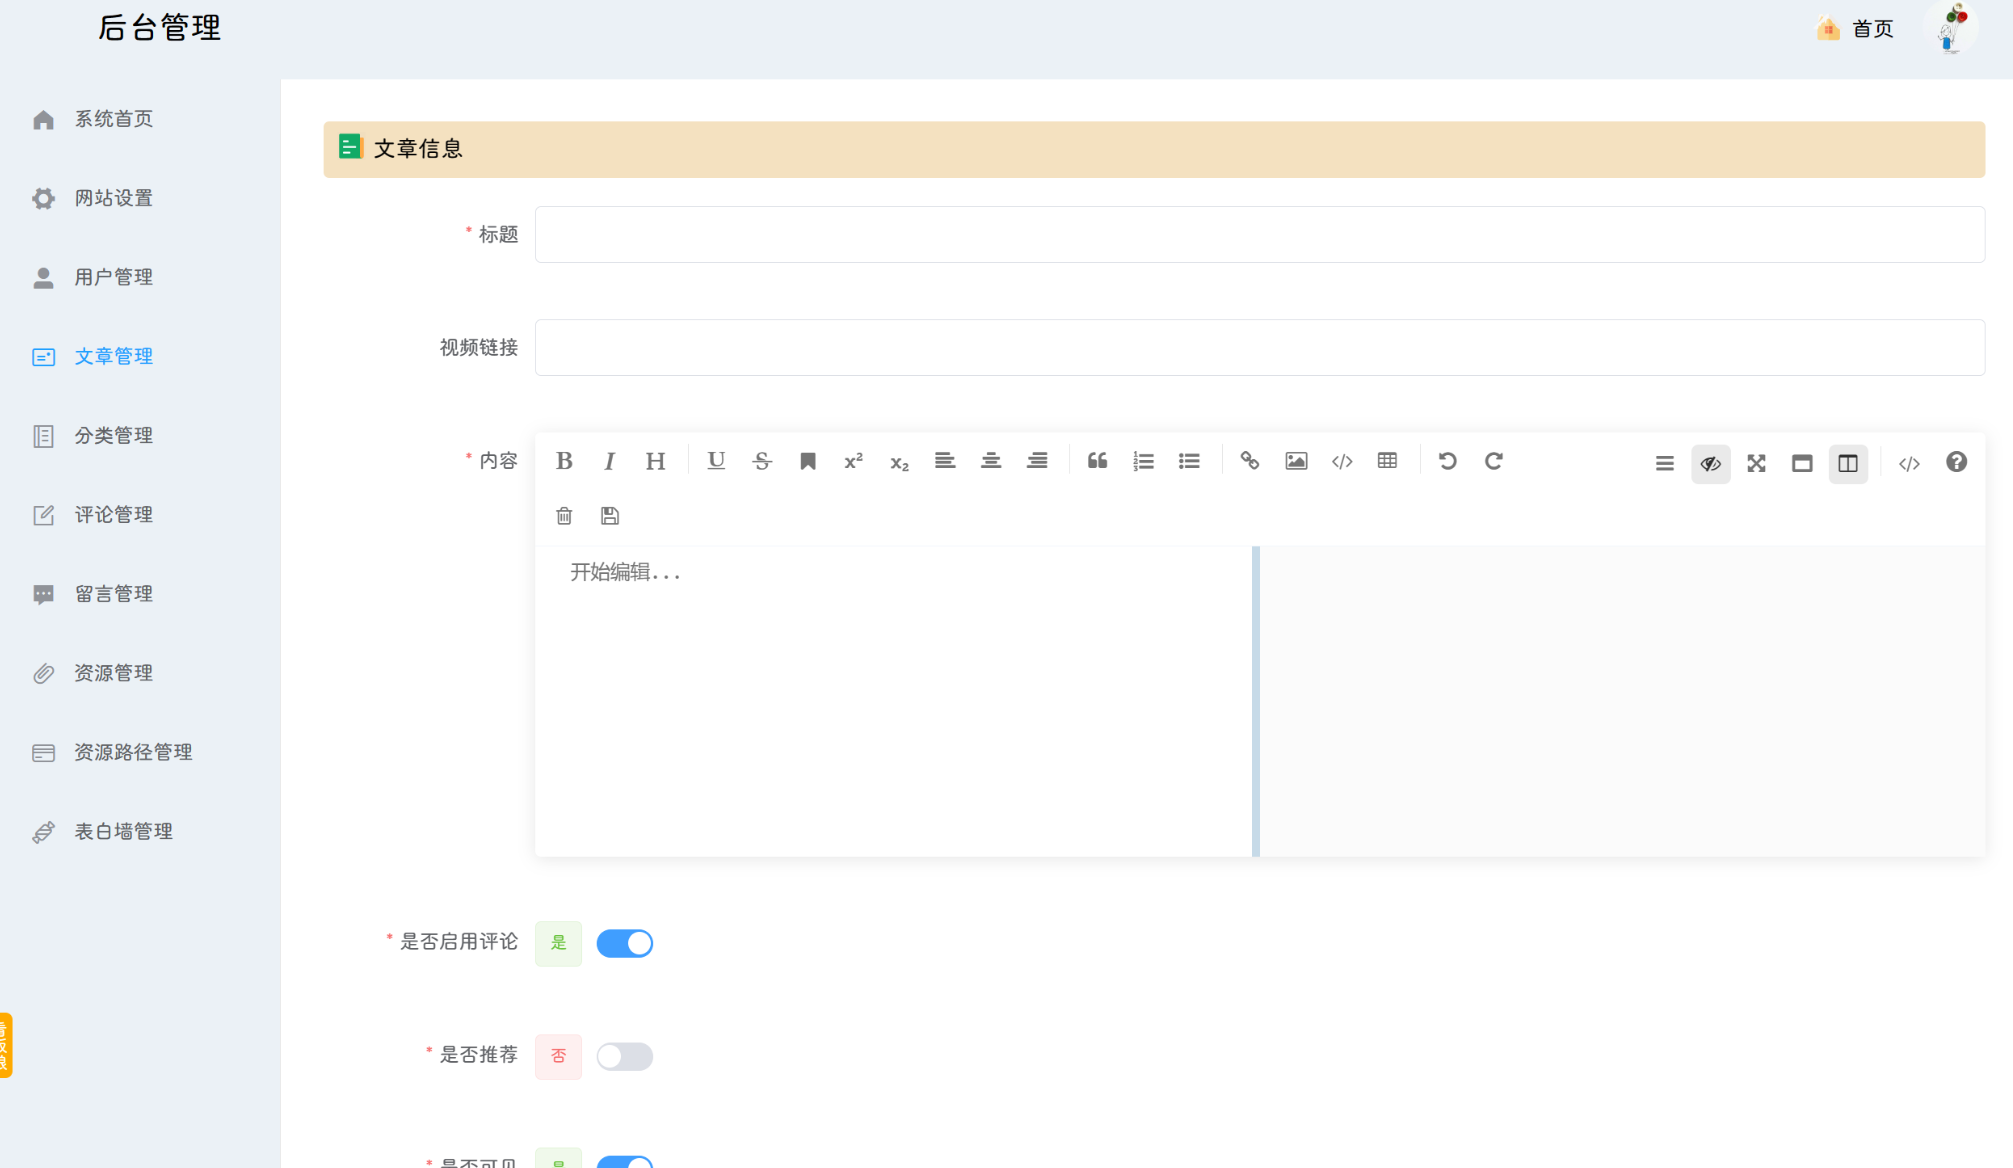Redo the last edit
Screen dimensions: 2013x1168
(x=1494, y=461)
